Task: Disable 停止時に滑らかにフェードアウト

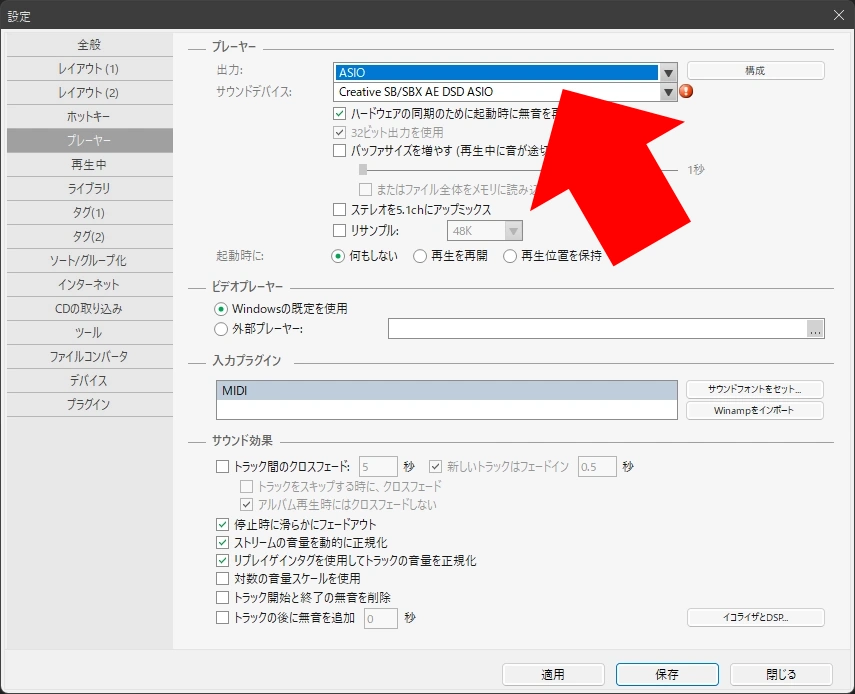Action: [x=220, y=522]
